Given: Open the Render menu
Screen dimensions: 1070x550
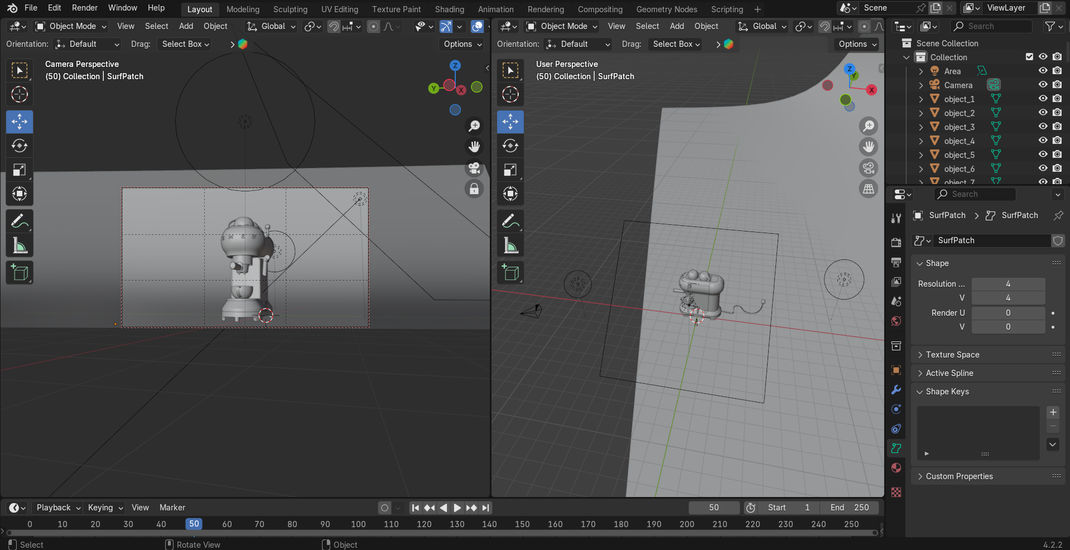Looking at the screenshot, I should [x=85, y=8].
